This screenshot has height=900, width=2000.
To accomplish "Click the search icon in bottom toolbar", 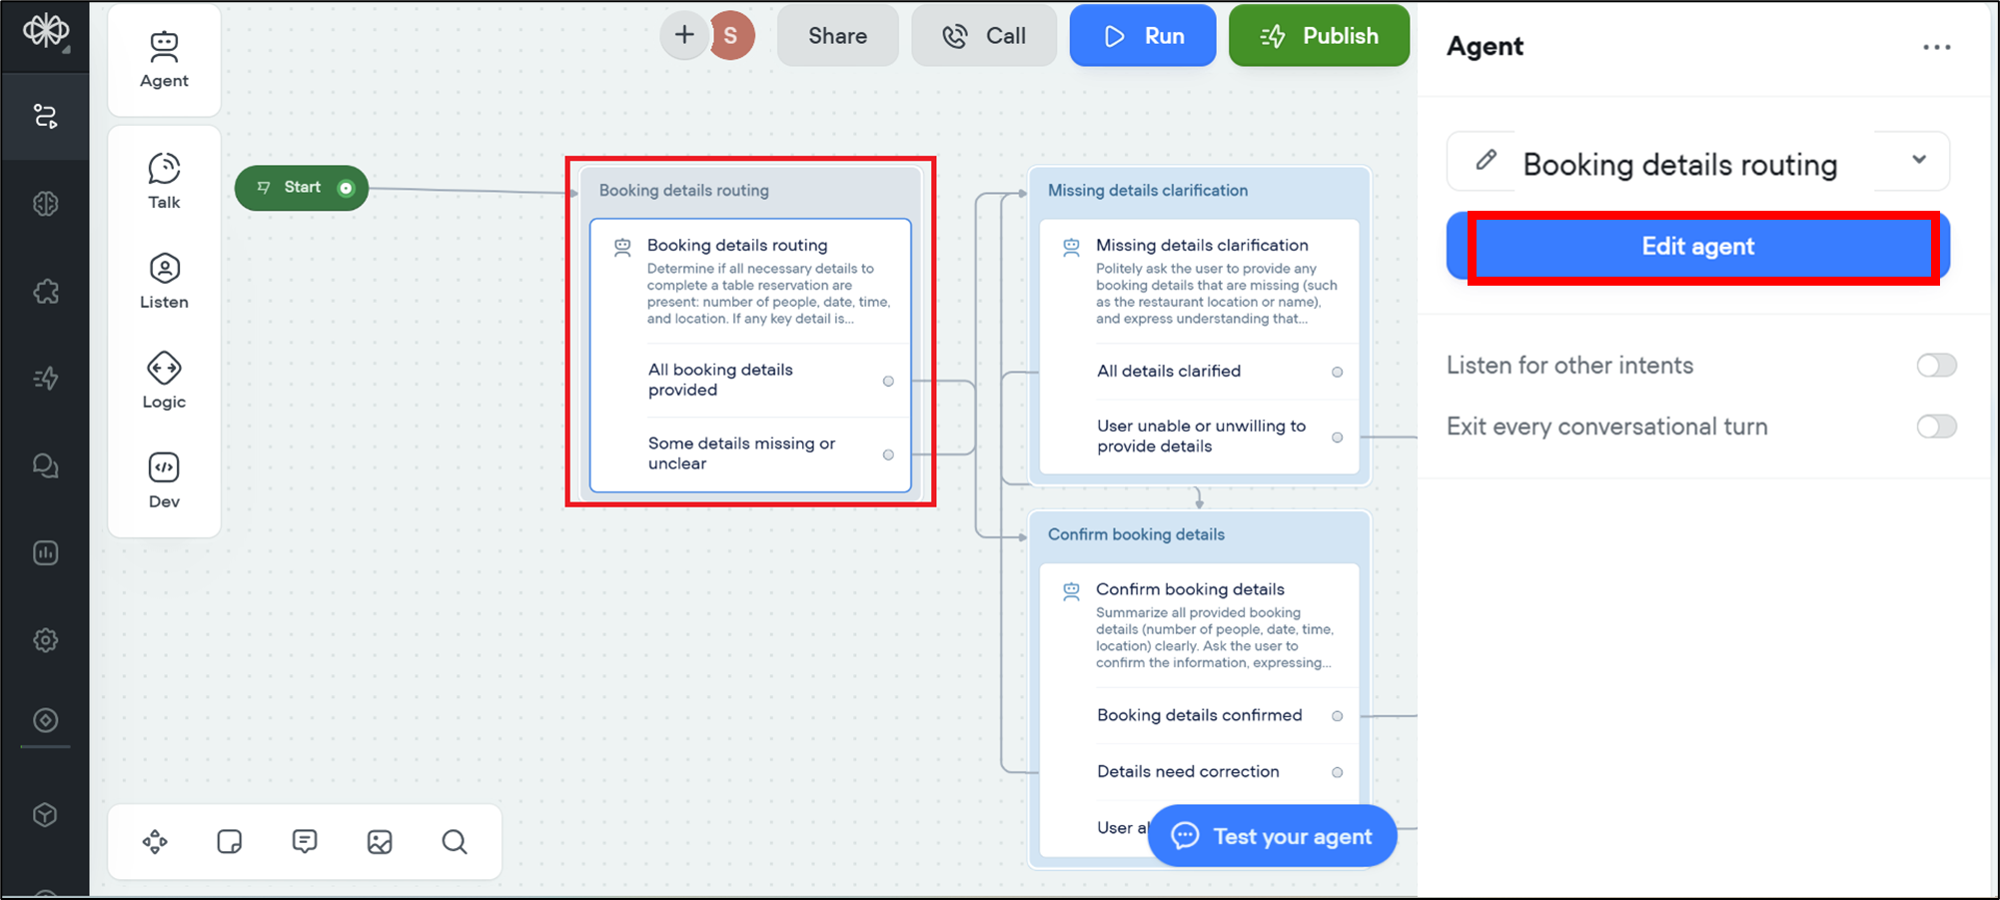I will click(x=454, y=842).
